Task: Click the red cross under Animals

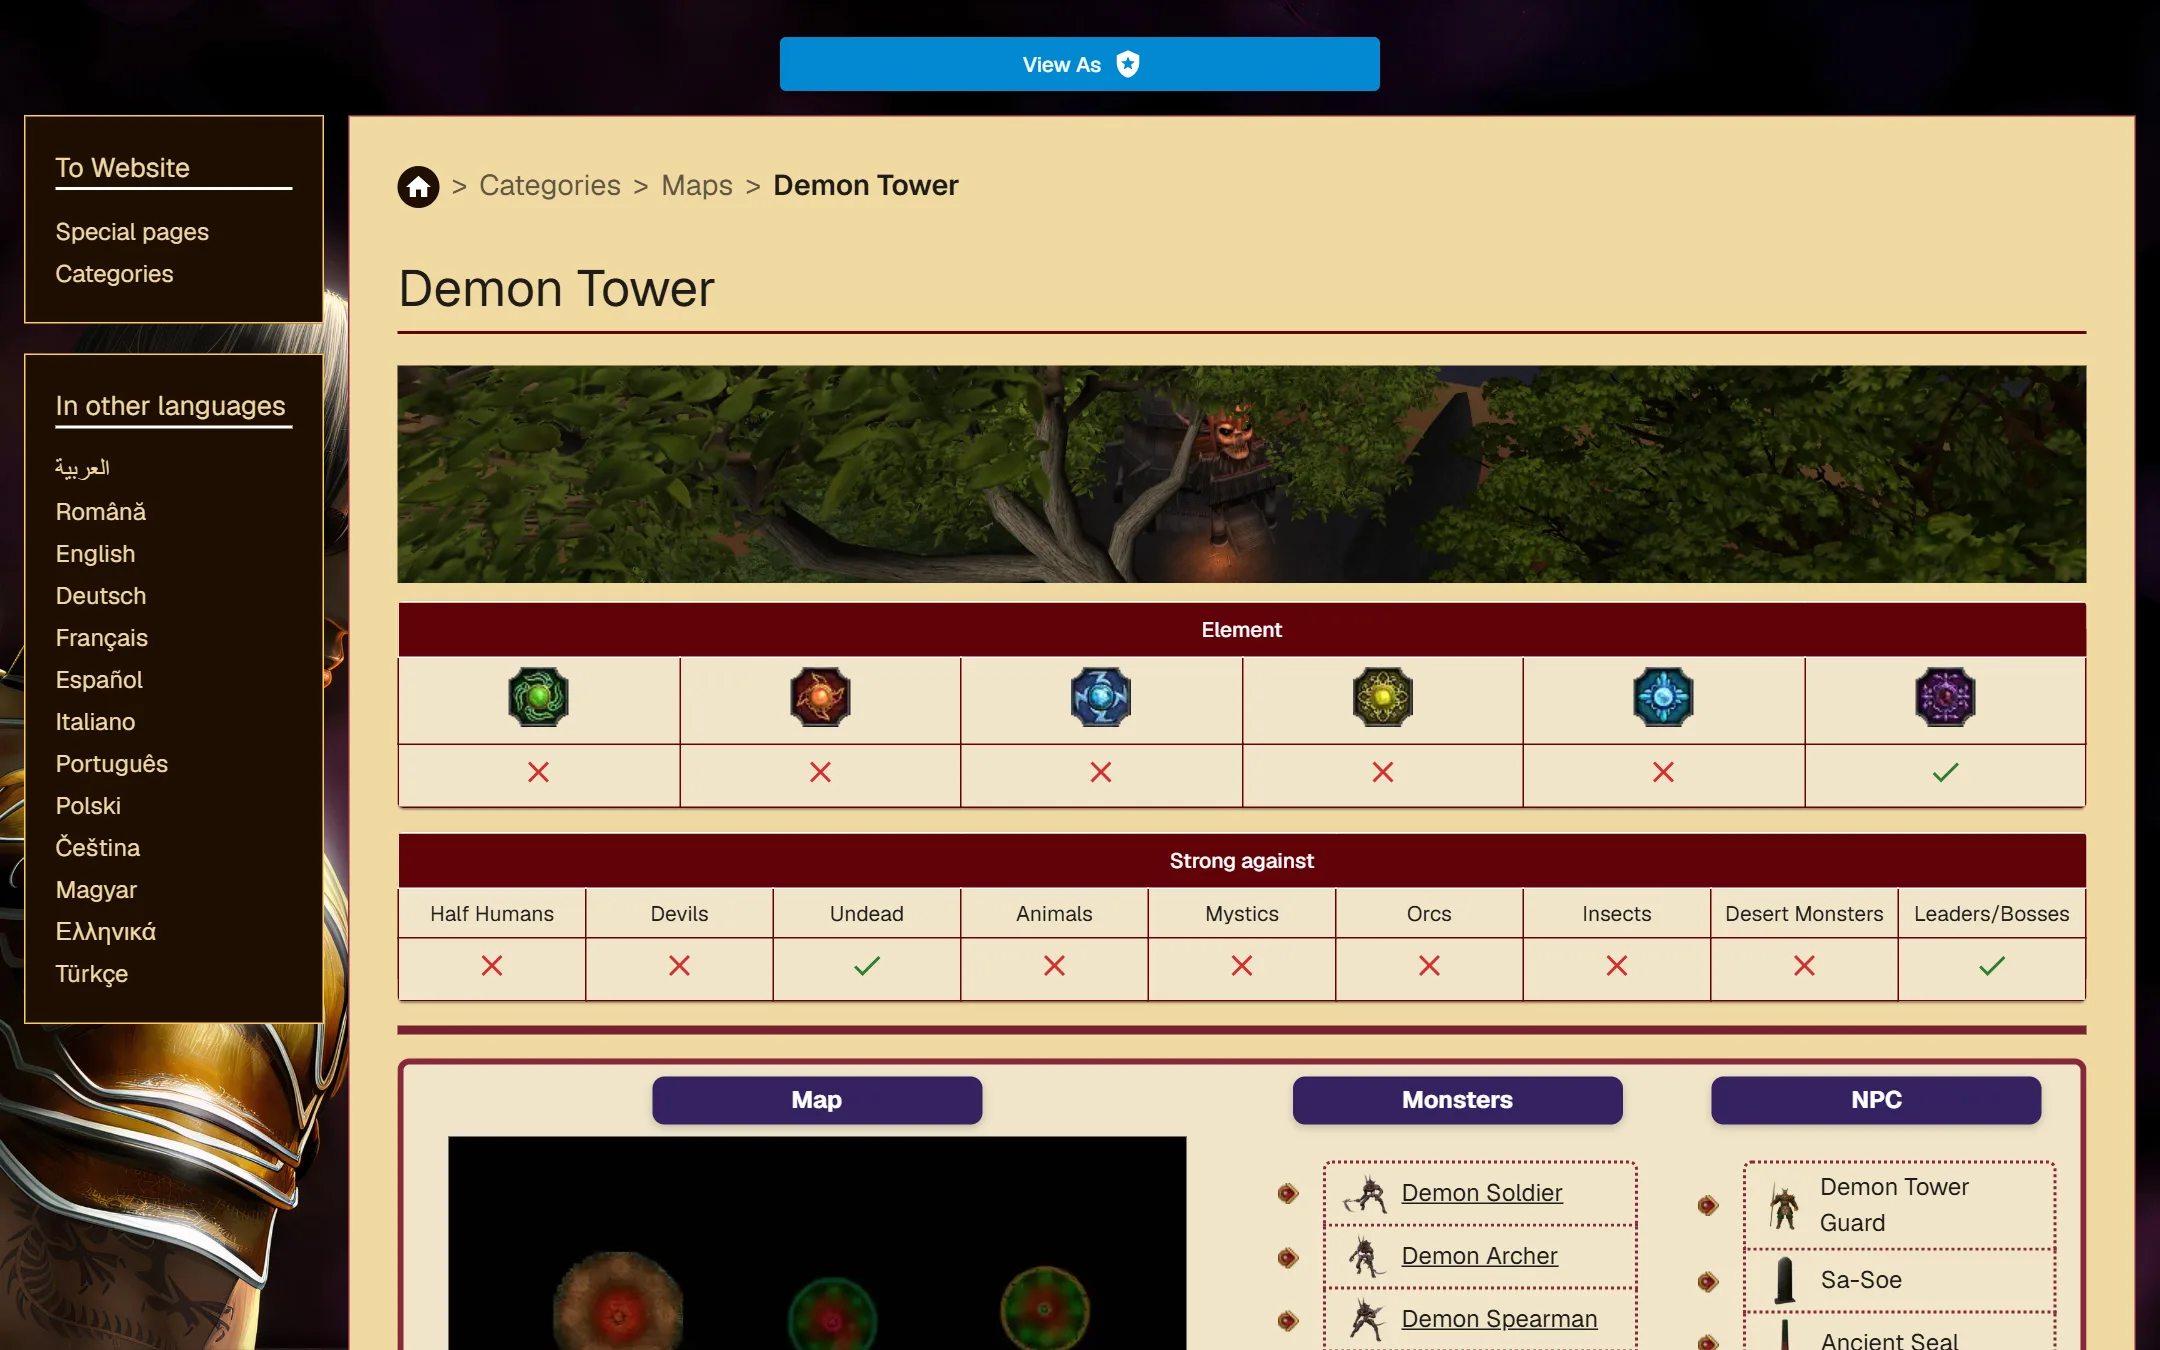Action: [1054, 965]
